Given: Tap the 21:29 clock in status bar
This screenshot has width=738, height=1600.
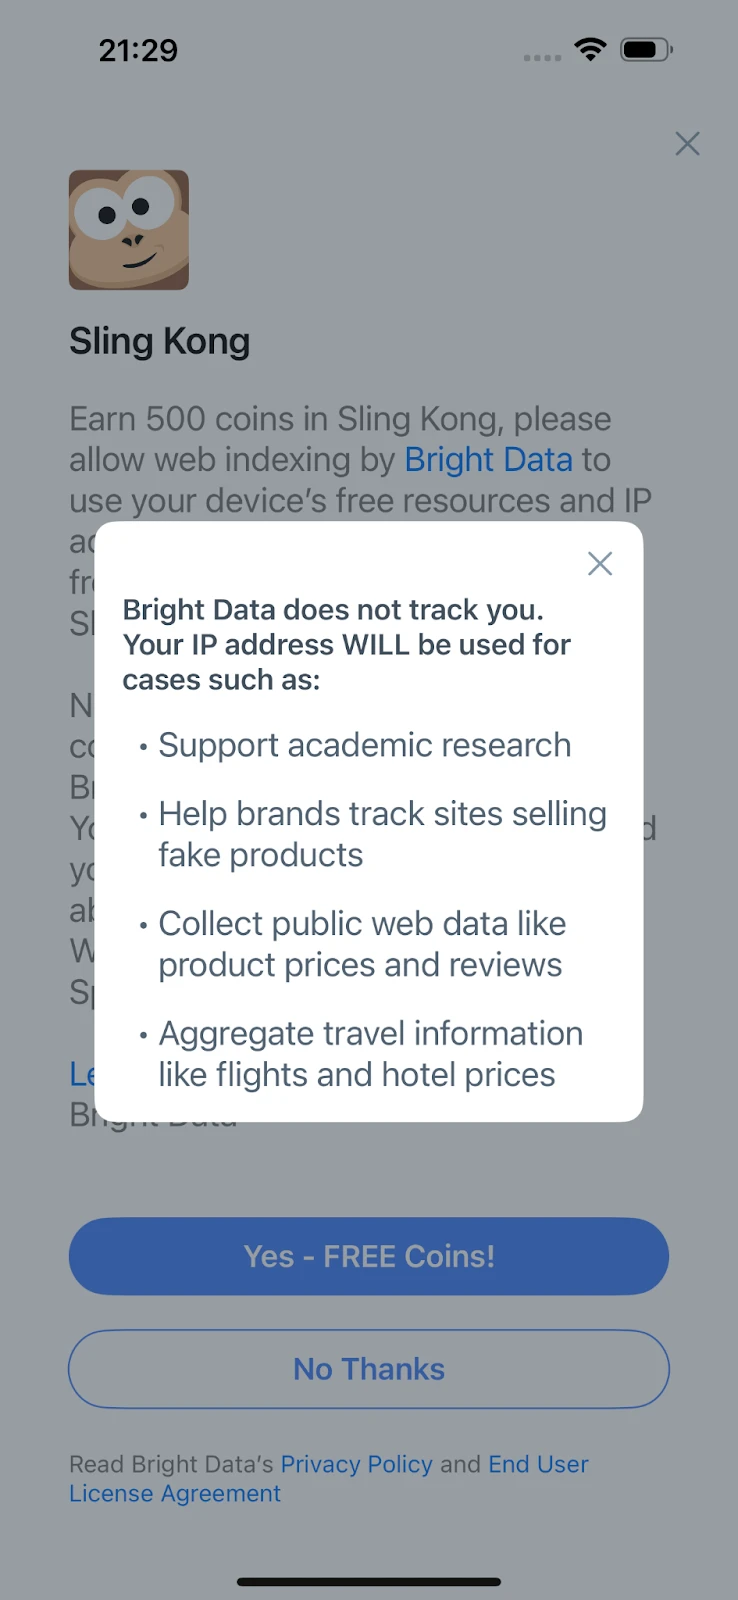Looking at the screenshot, I should tap(138, 50).
